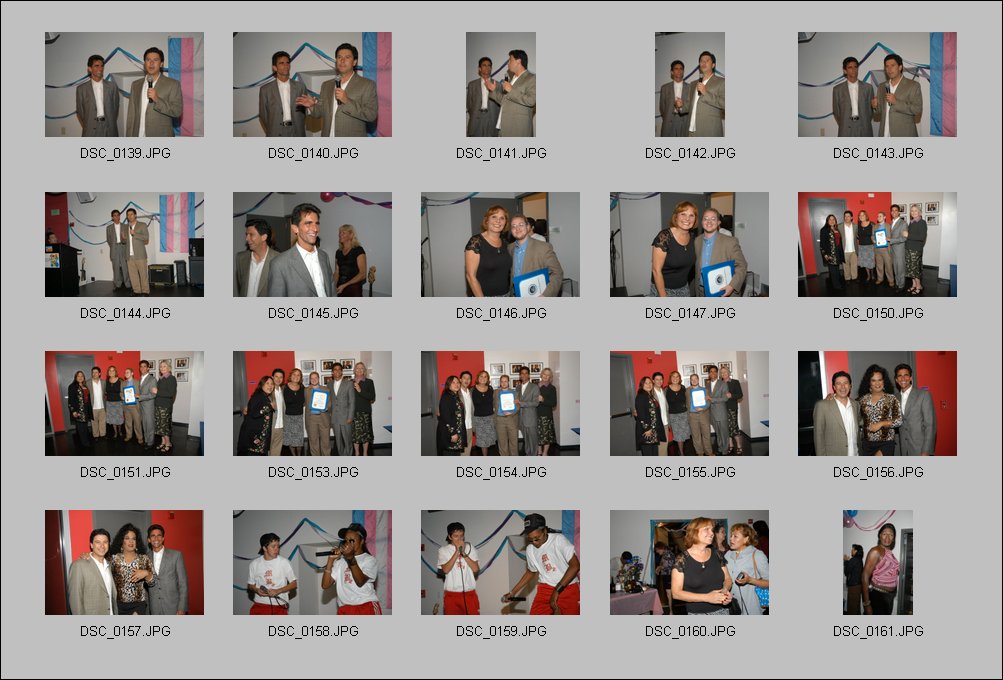Select the label DSC_0150.JPG
This screenshot has height=680, width=1003.
(878, 313)
